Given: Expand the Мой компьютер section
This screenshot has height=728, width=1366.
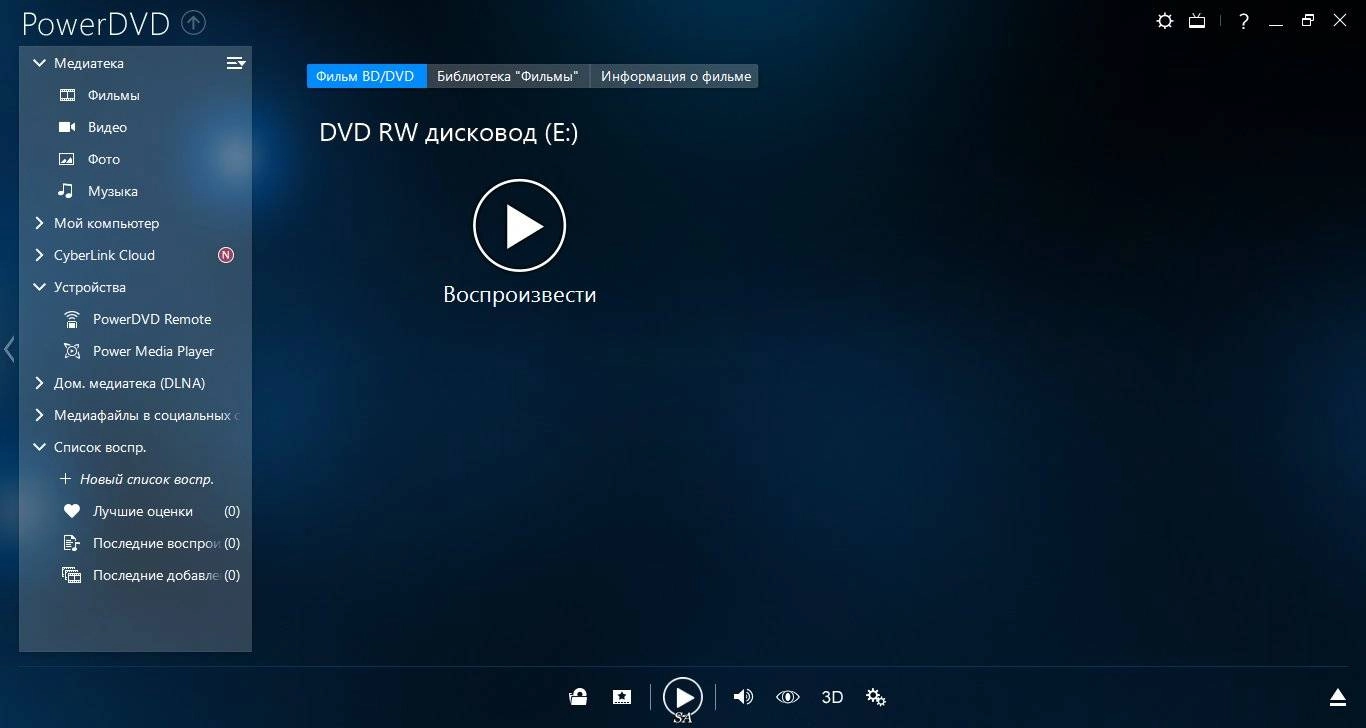Looking at the screenshot, I should 39,223.
